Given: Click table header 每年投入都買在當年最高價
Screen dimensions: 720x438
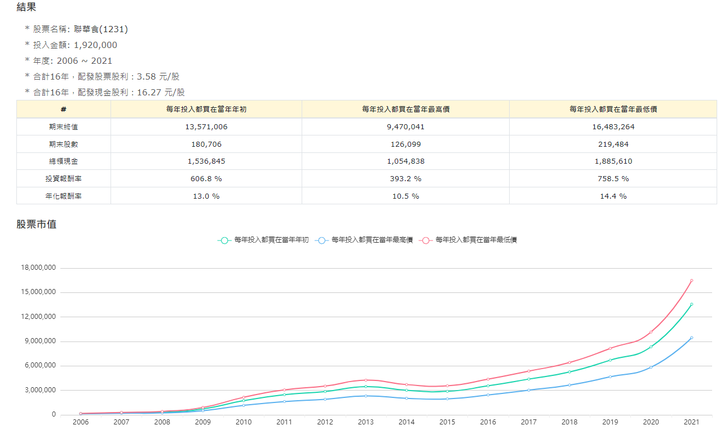Looking at the screenshot, I should click(405, 109).
